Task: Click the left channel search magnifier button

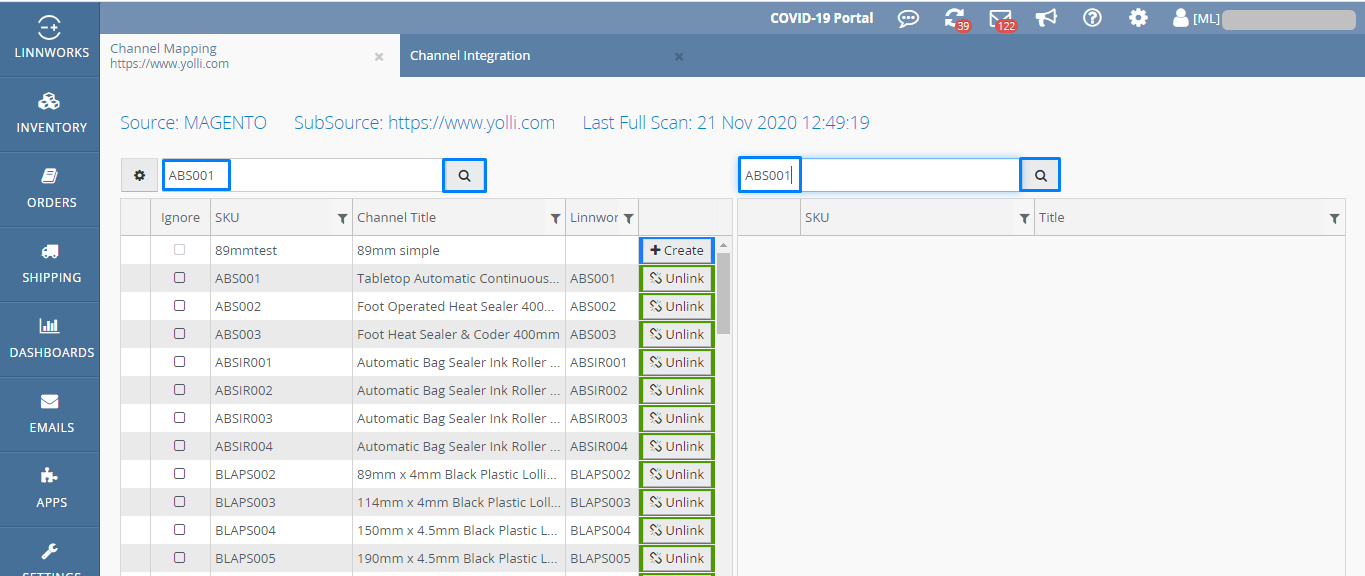Action: pyautogui.click(x=464, y=175)
